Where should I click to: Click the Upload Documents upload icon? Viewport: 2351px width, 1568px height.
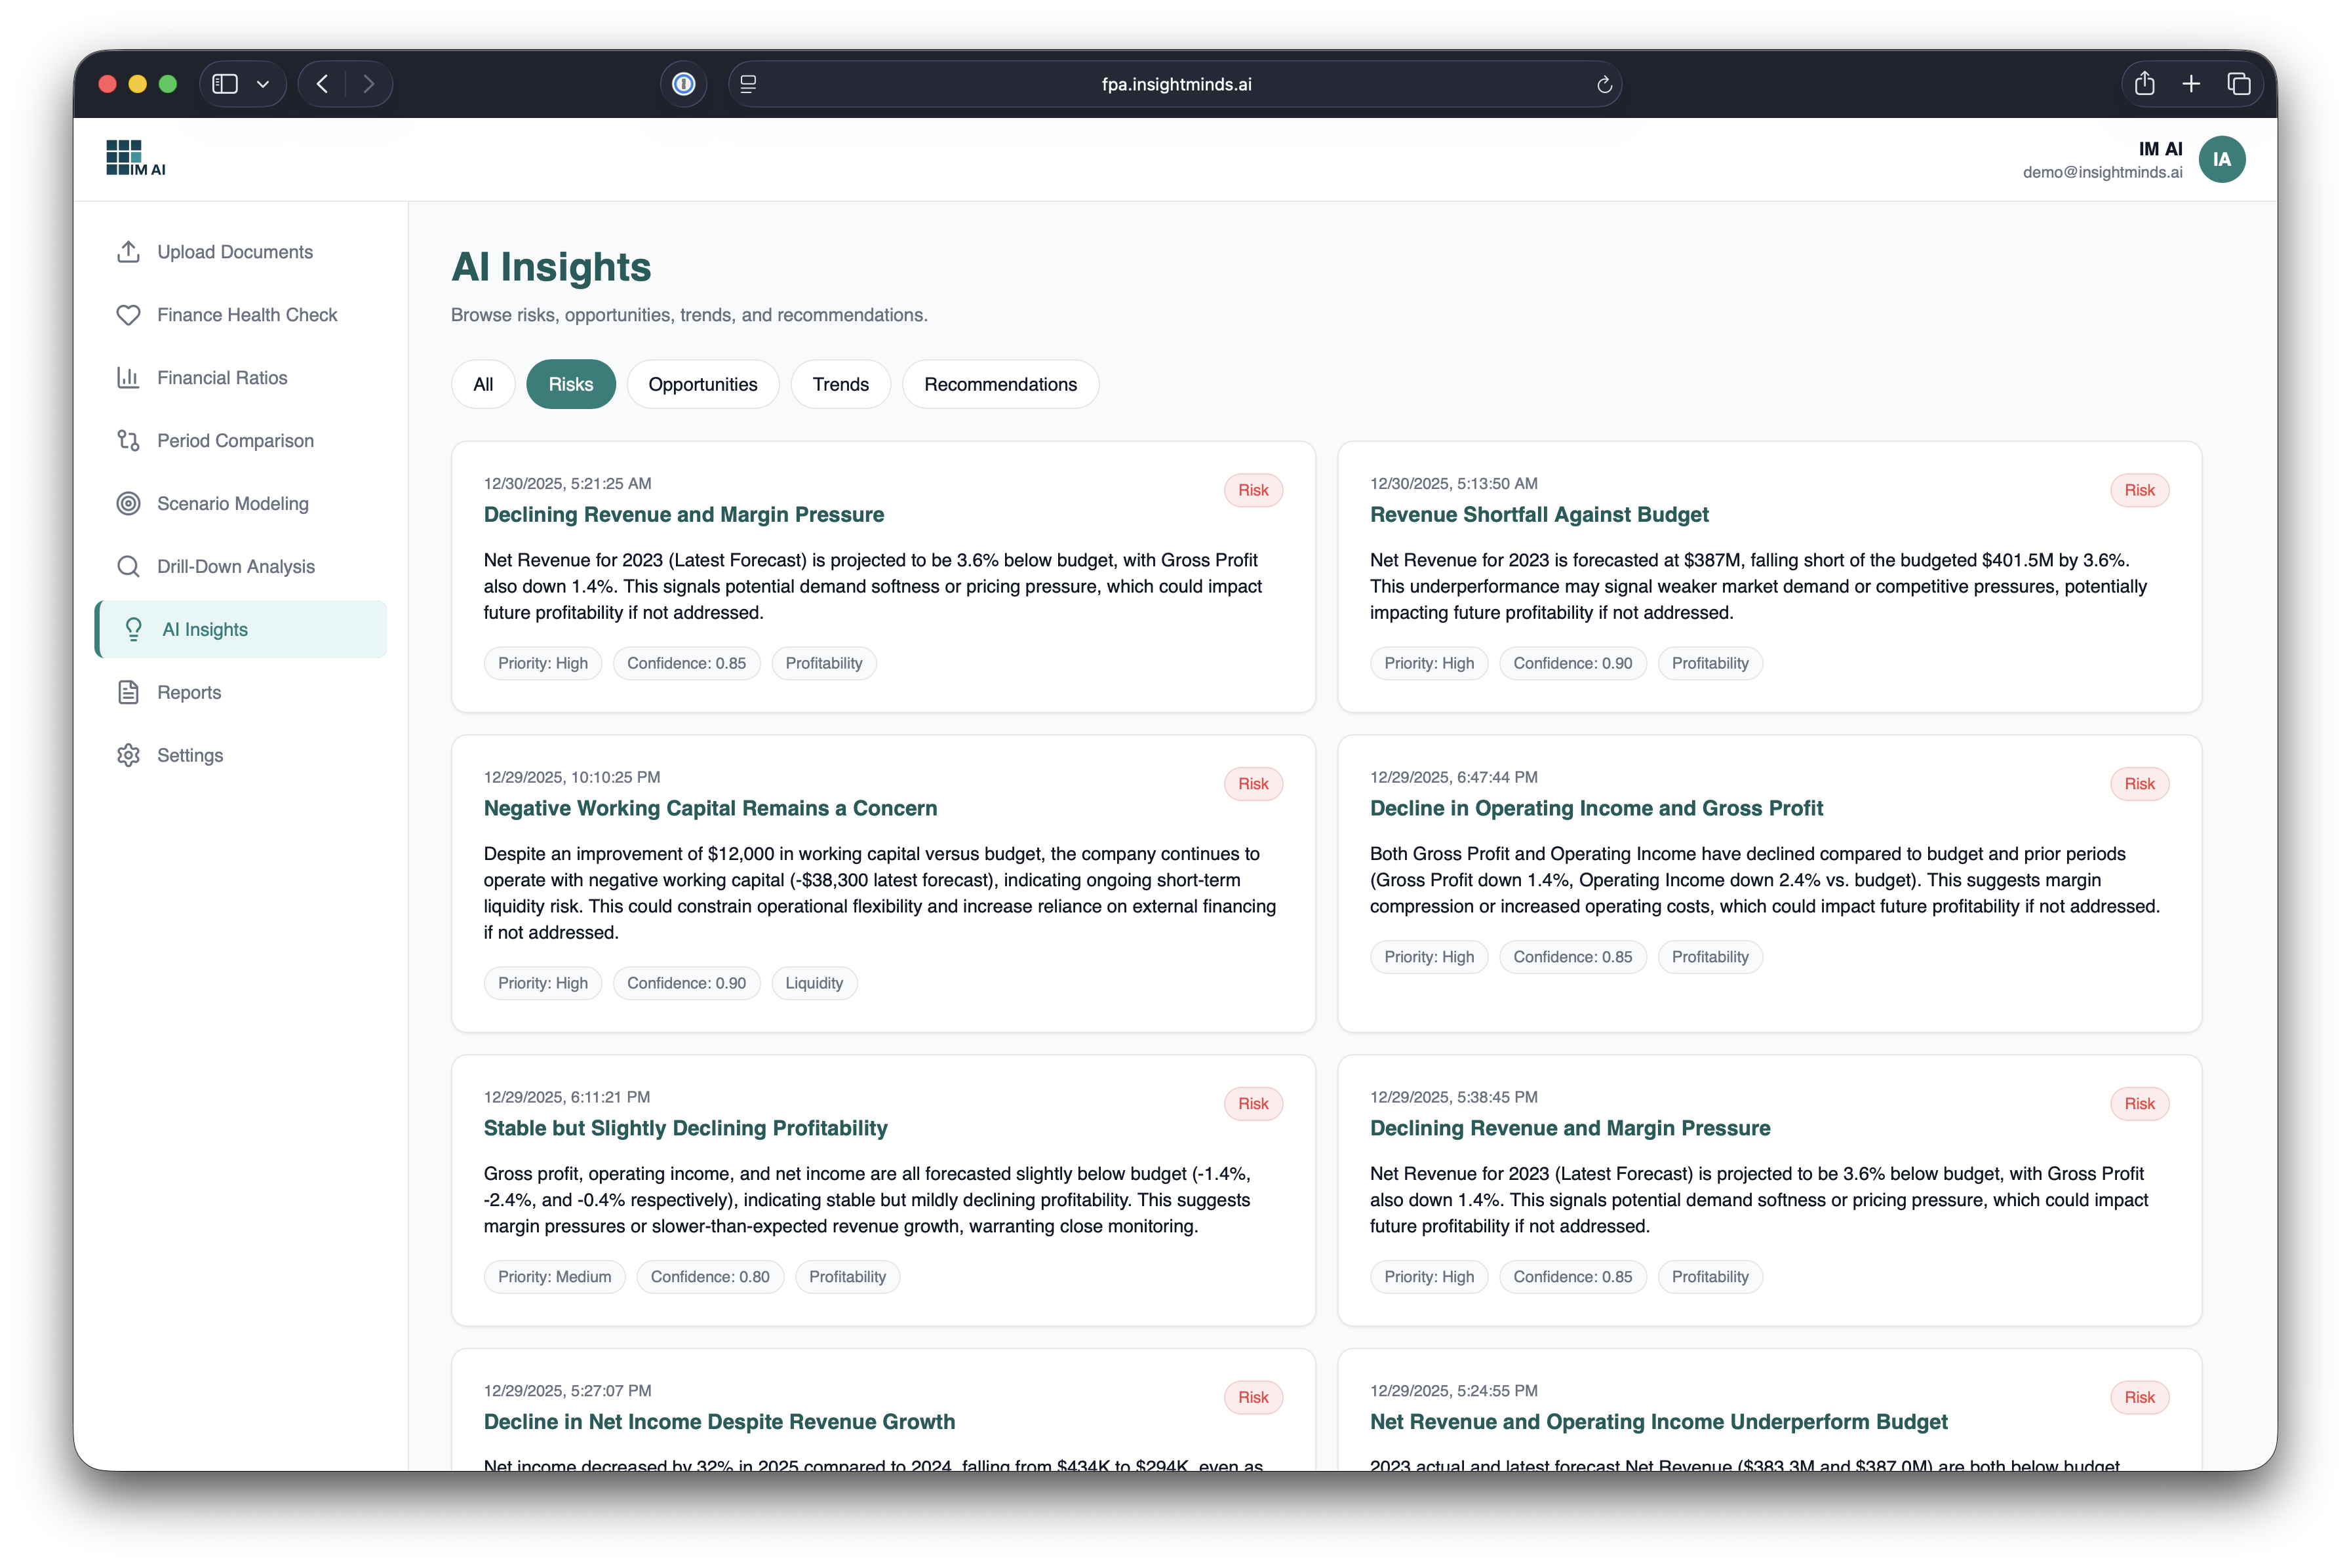pyautogui.click(x=128, y=252)
